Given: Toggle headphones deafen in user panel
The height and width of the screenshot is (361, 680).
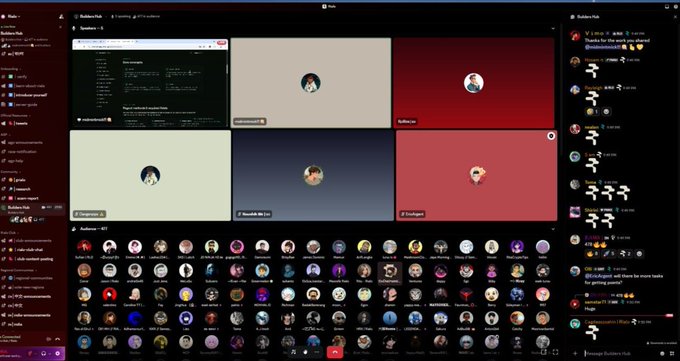Looking at the screenshot, I should click(x=44, y=353).
